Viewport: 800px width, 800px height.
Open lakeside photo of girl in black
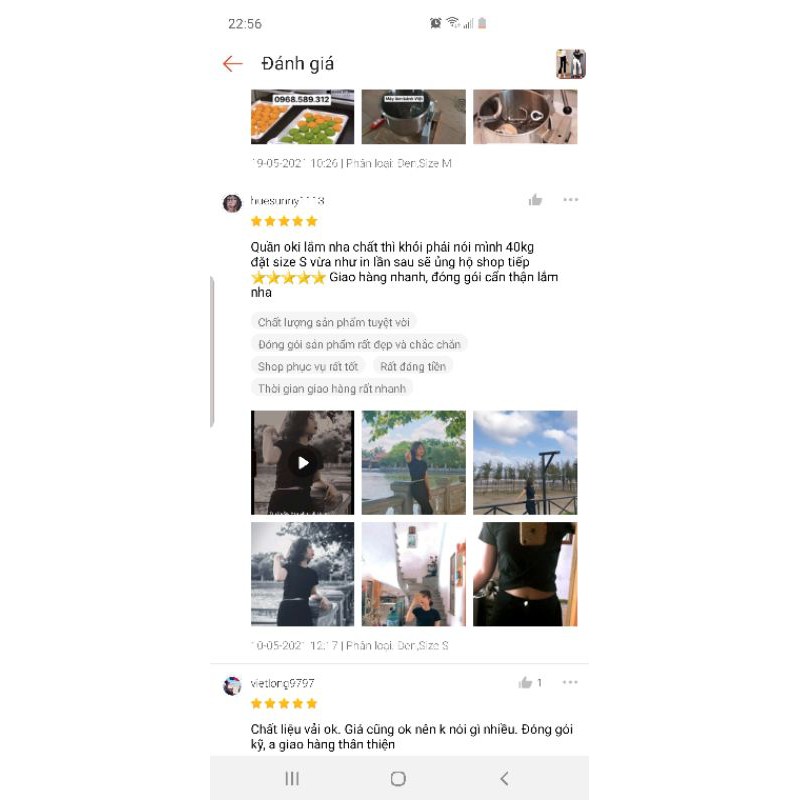tap(414, 462)
